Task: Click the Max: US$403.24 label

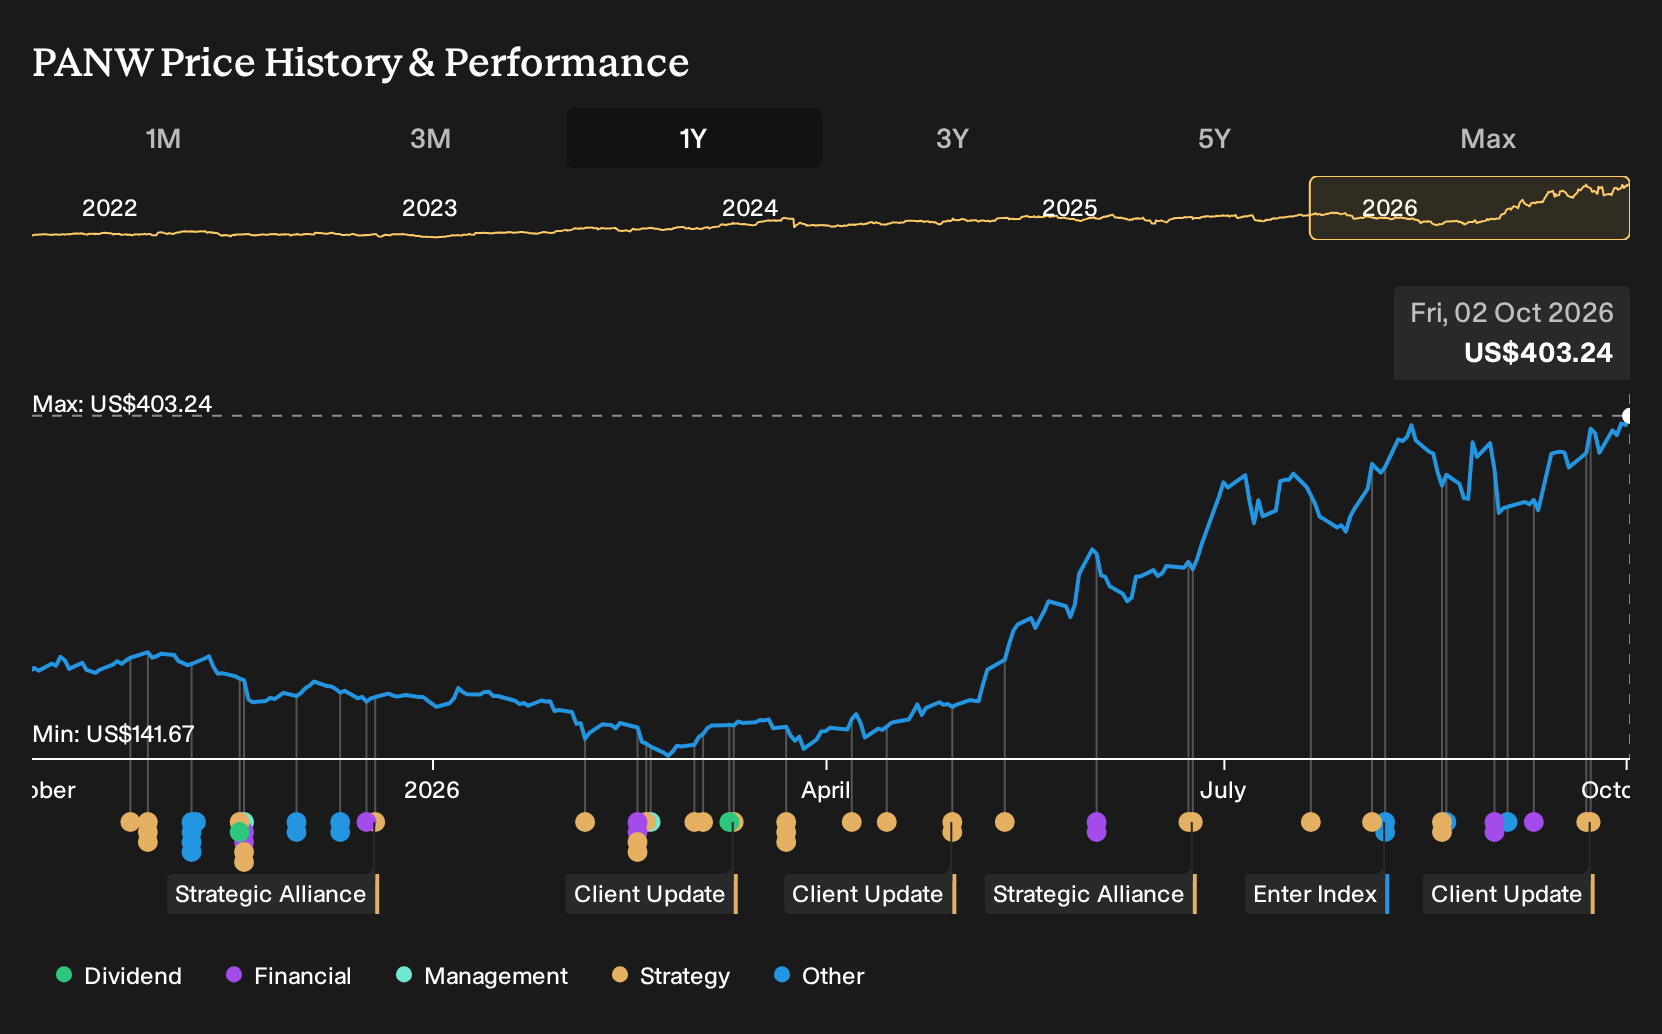Action: (122, 404)
